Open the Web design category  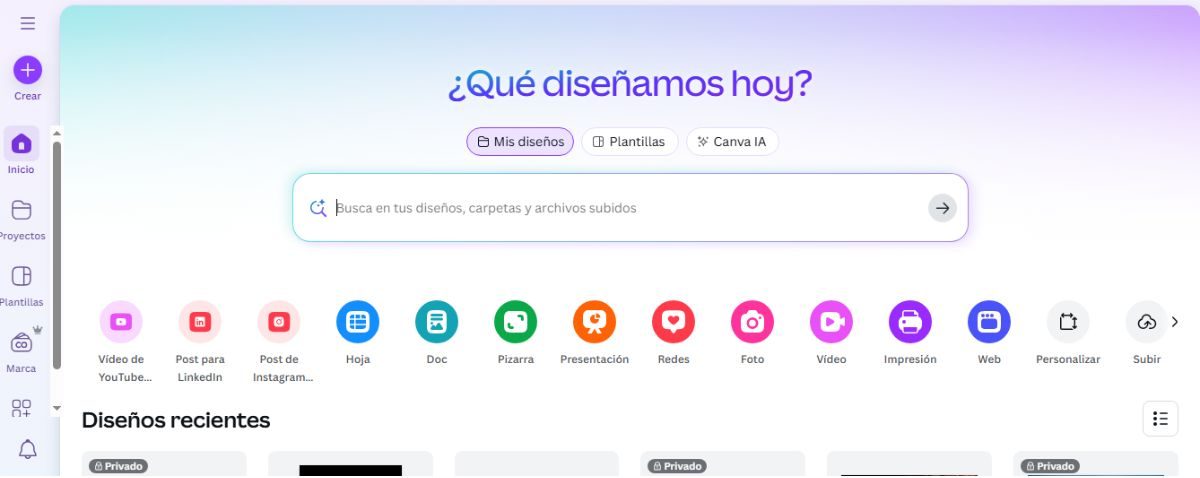(989, 322)
